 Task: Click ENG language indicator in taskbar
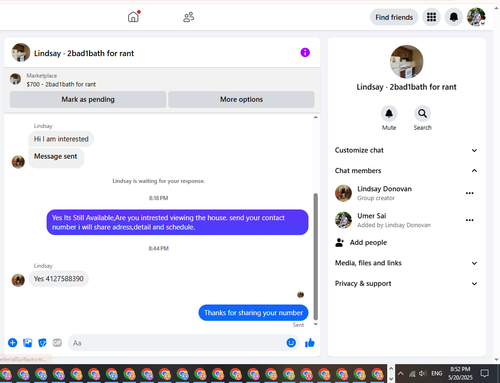click(437, 374)
